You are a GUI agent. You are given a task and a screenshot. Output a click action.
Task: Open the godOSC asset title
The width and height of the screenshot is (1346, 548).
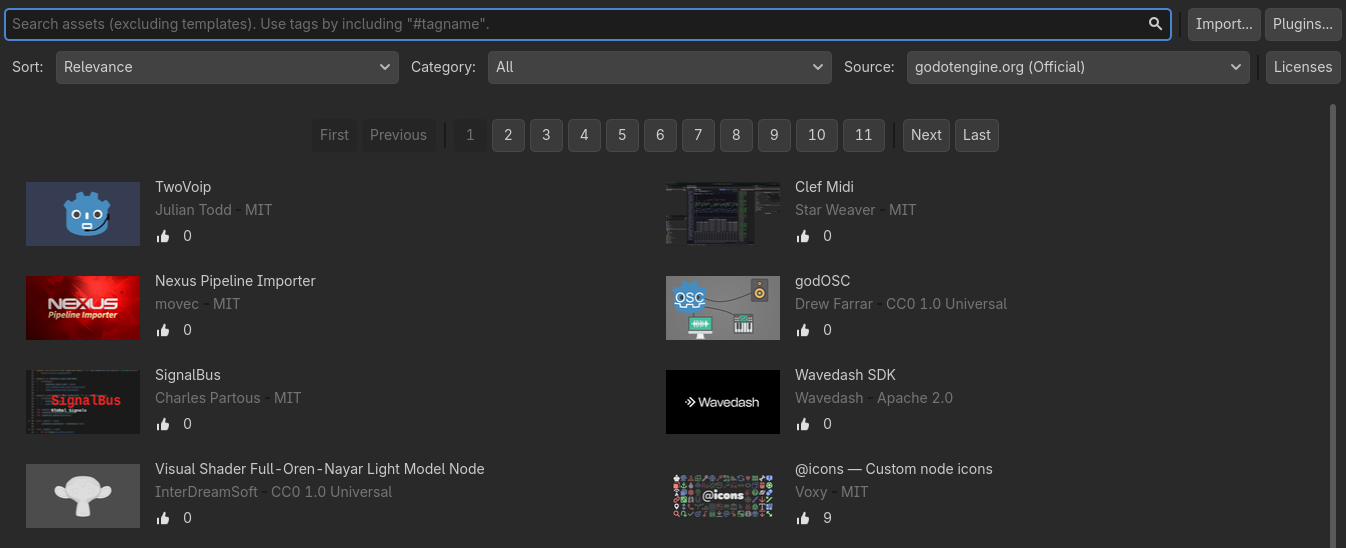(x=822, y=281)
